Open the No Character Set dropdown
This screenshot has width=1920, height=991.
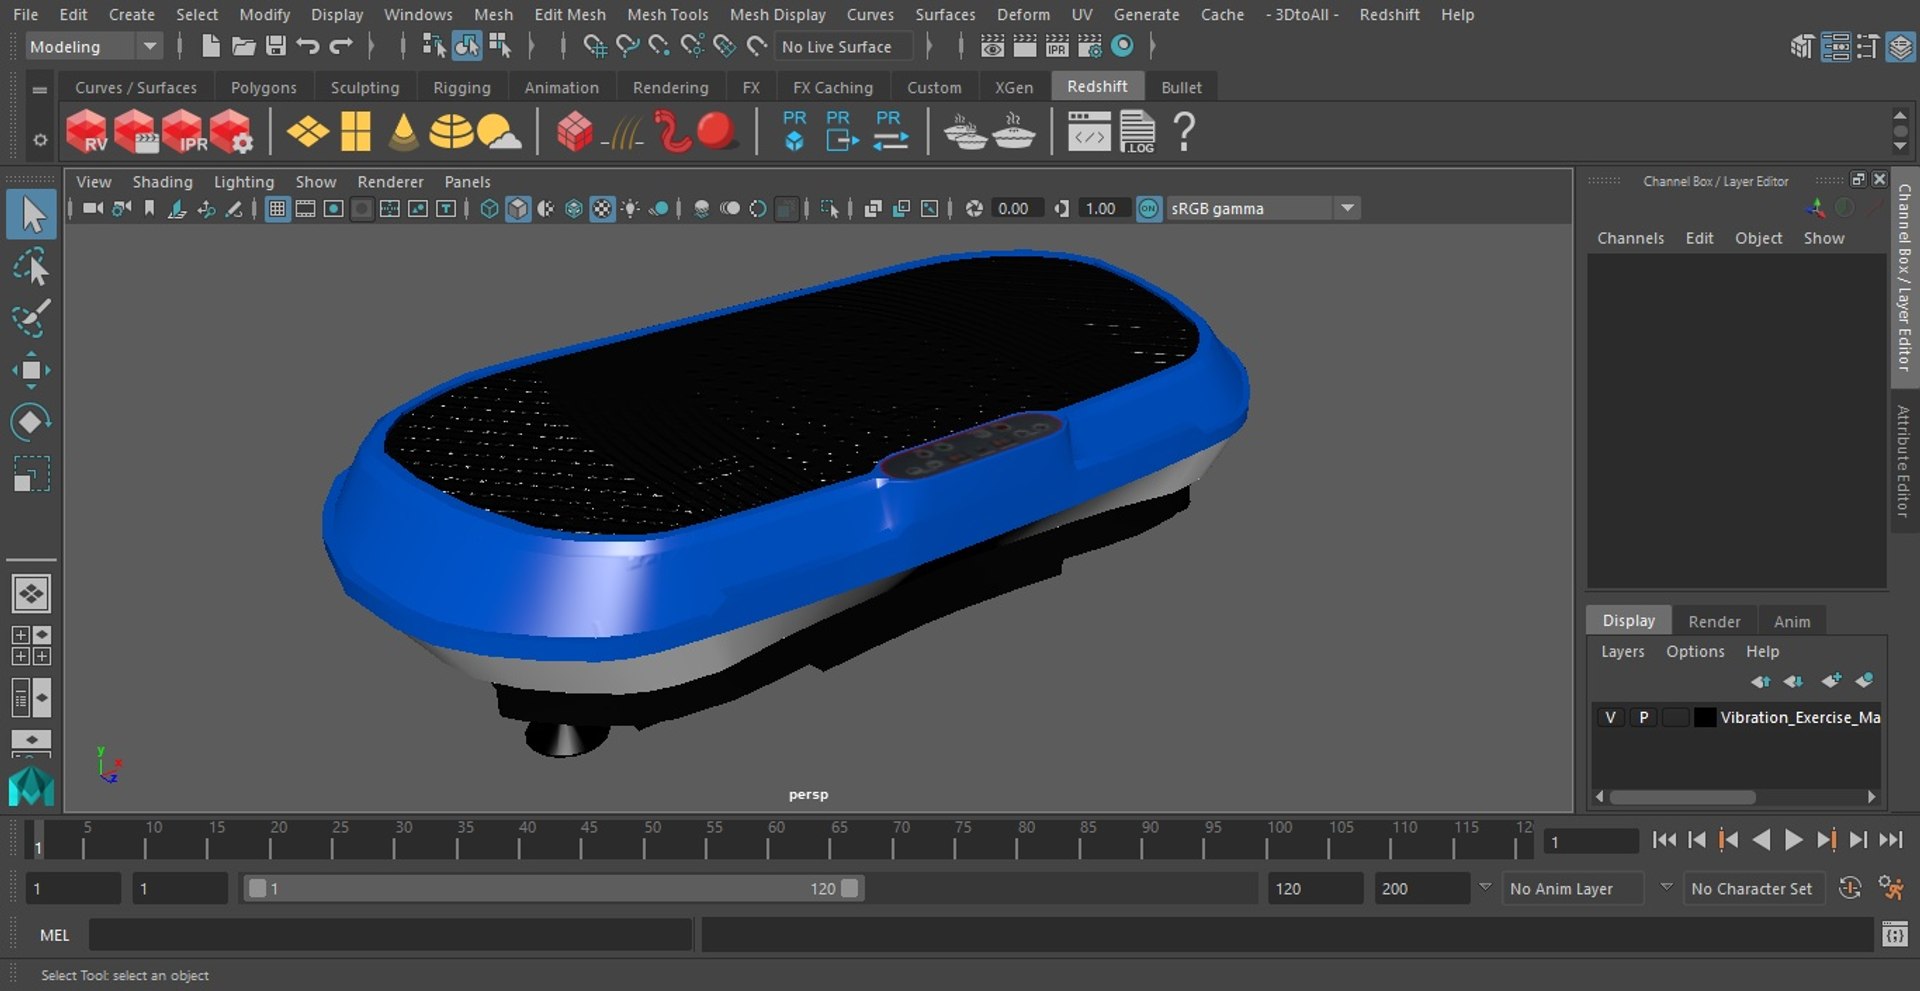1752,888
